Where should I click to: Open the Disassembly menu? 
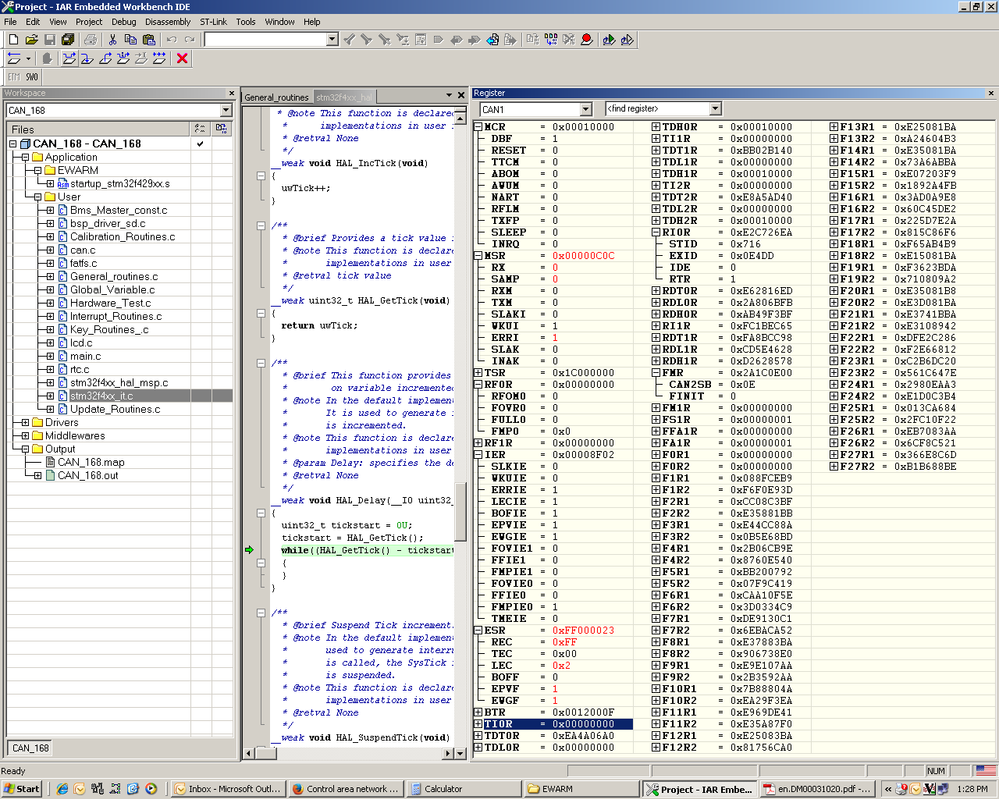(x=168, y=22)
